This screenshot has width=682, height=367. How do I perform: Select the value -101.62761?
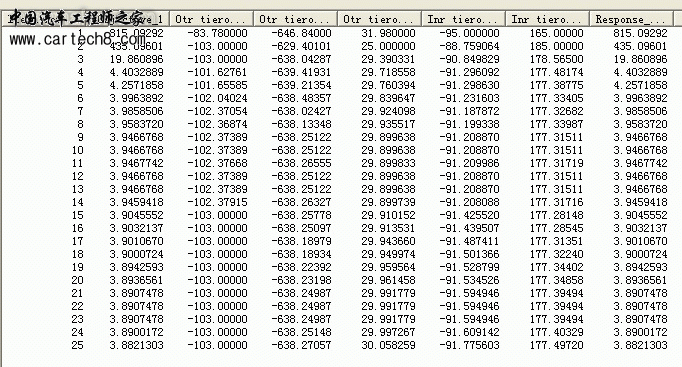pos(217,72)
